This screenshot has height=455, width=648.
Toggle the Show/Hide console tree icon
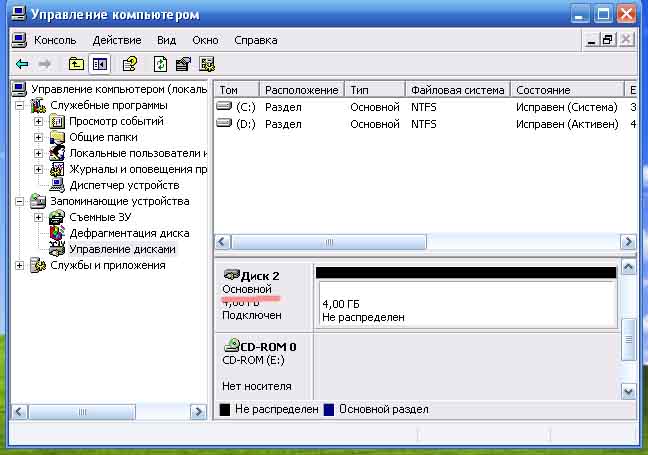(99, 64)
